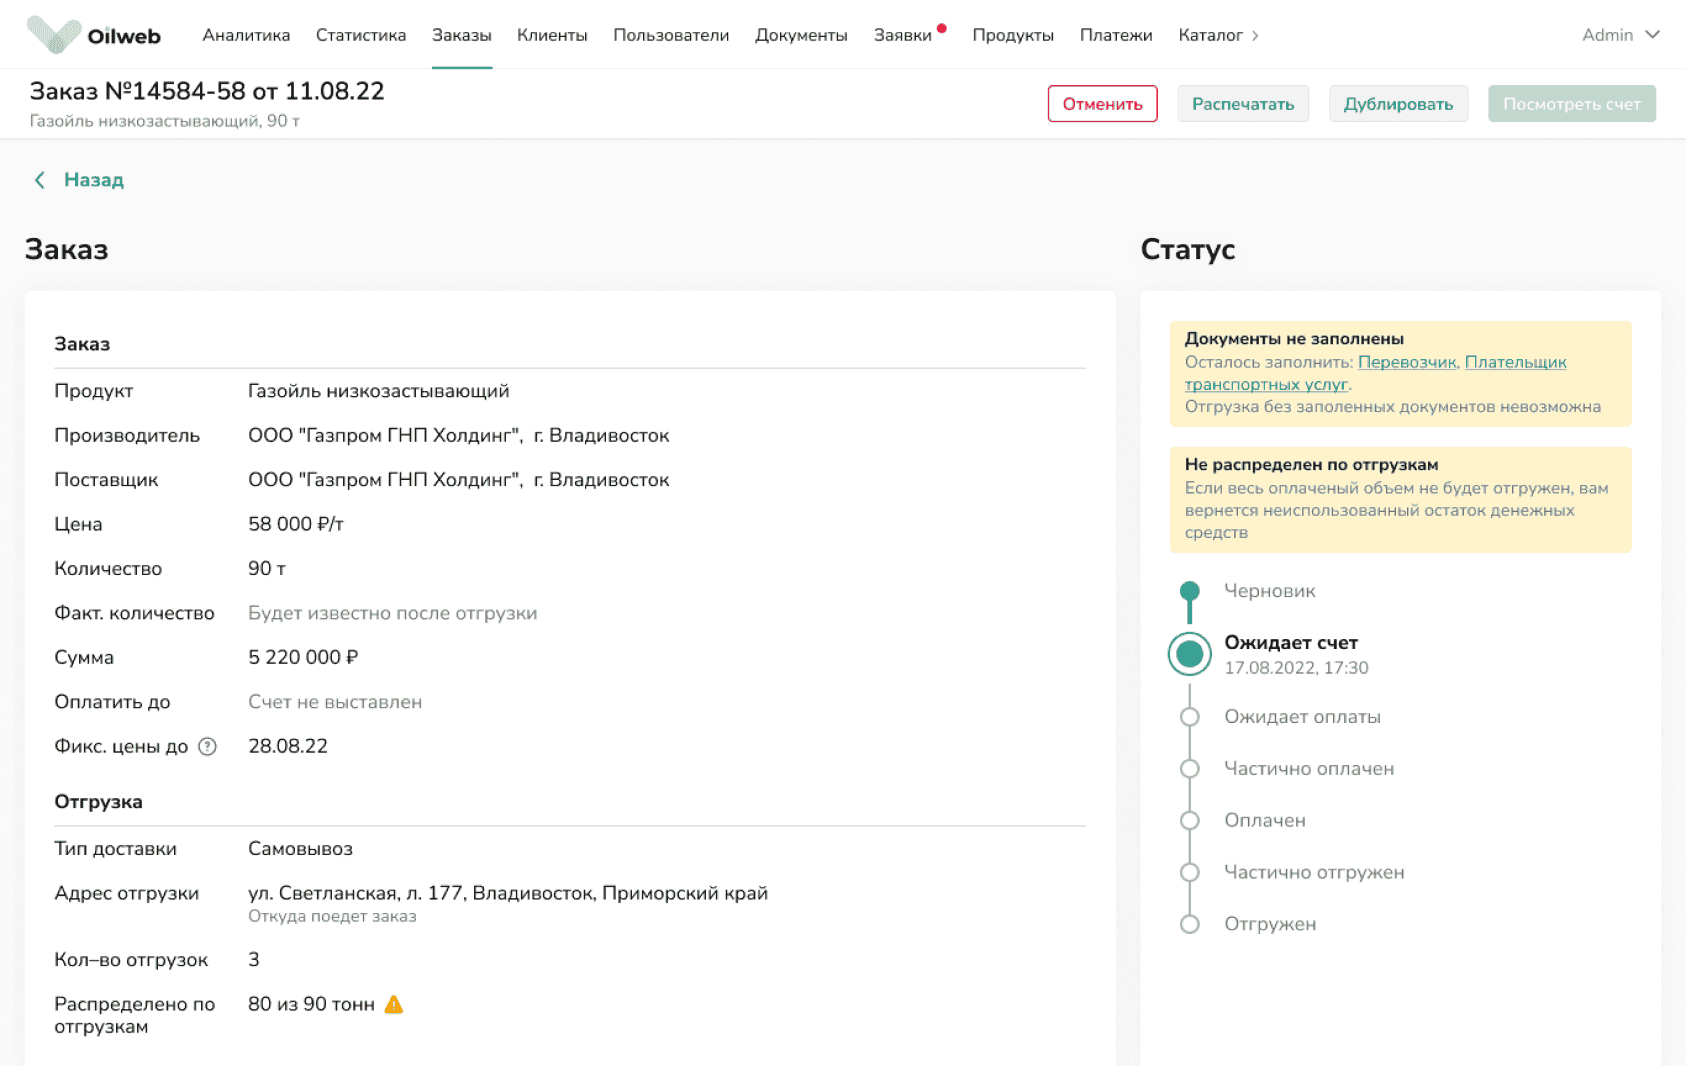Click the Oilweb logo
Screen dimensions: 1686x1066
point(93,35)
